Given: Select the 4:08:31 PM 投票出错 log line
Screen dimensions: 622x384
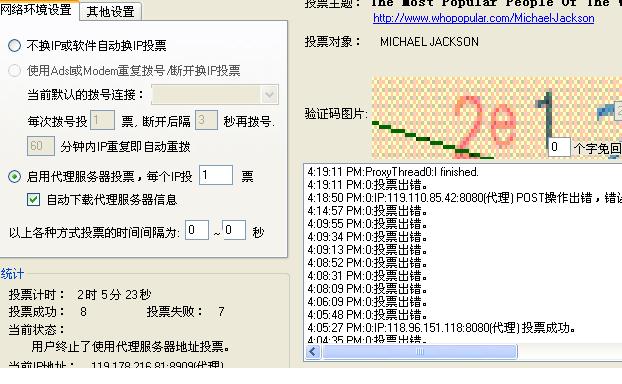Looking at the screenshot, I should pyautogui.click(x=367, y=276).
